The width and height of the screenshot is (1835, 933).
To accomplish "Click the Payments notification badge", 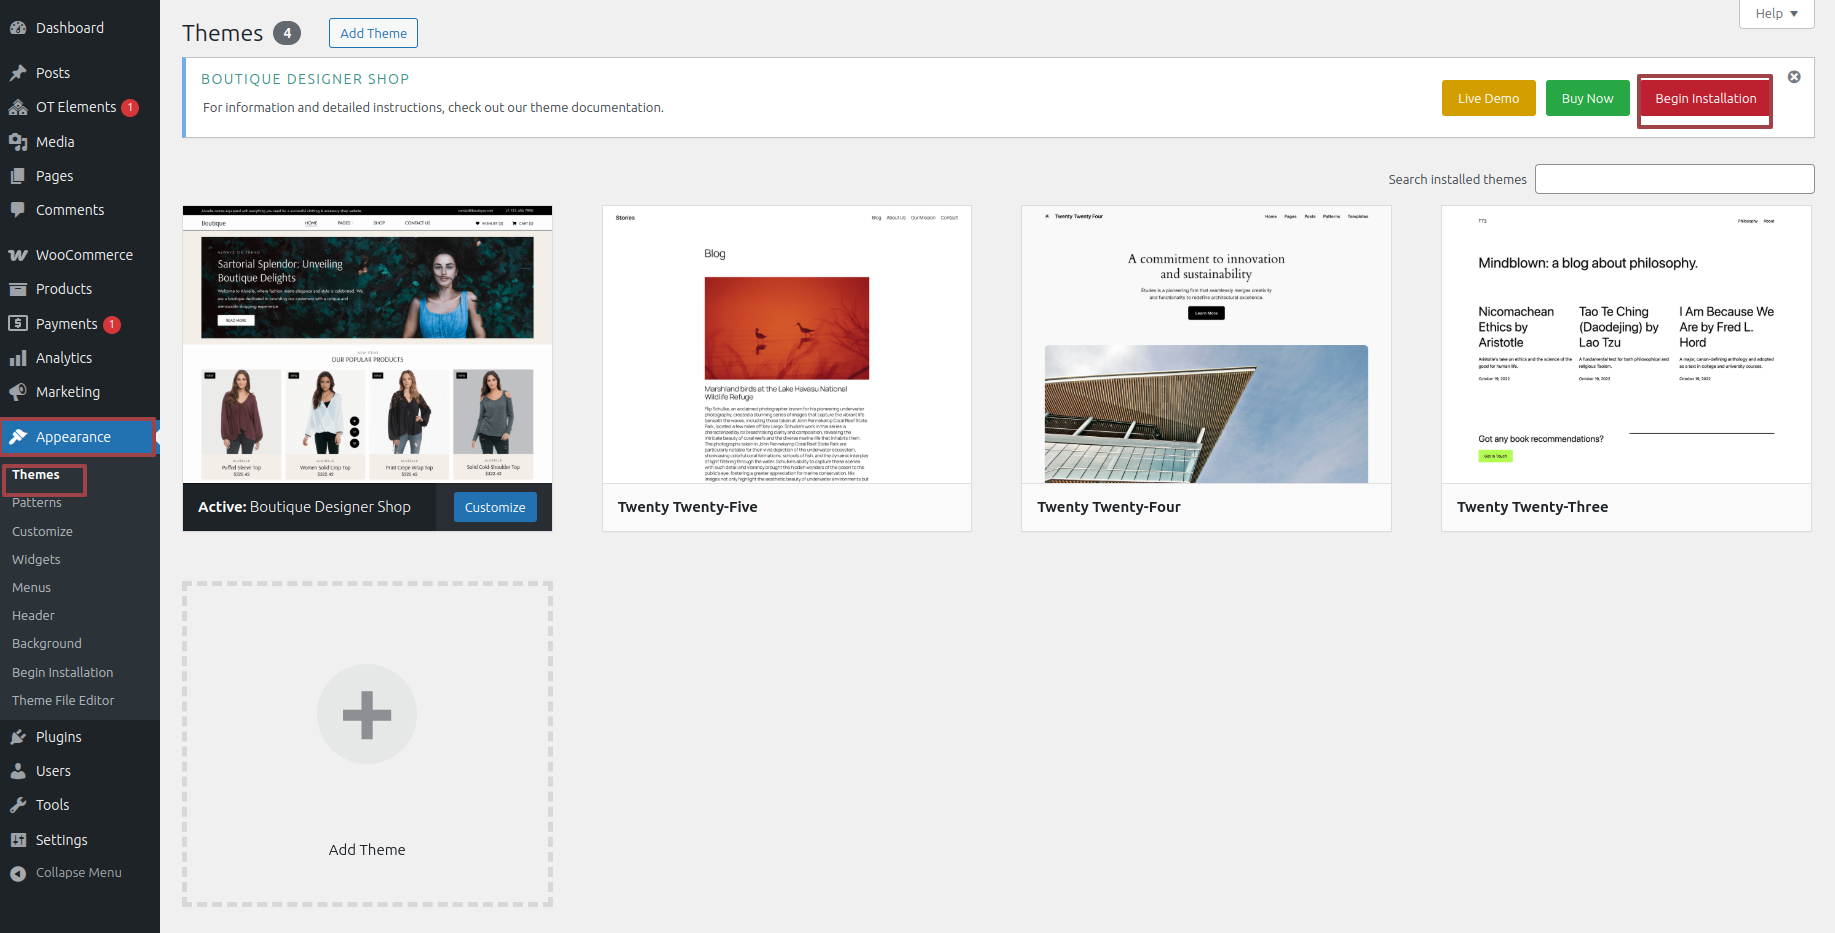I will [112, 324].
